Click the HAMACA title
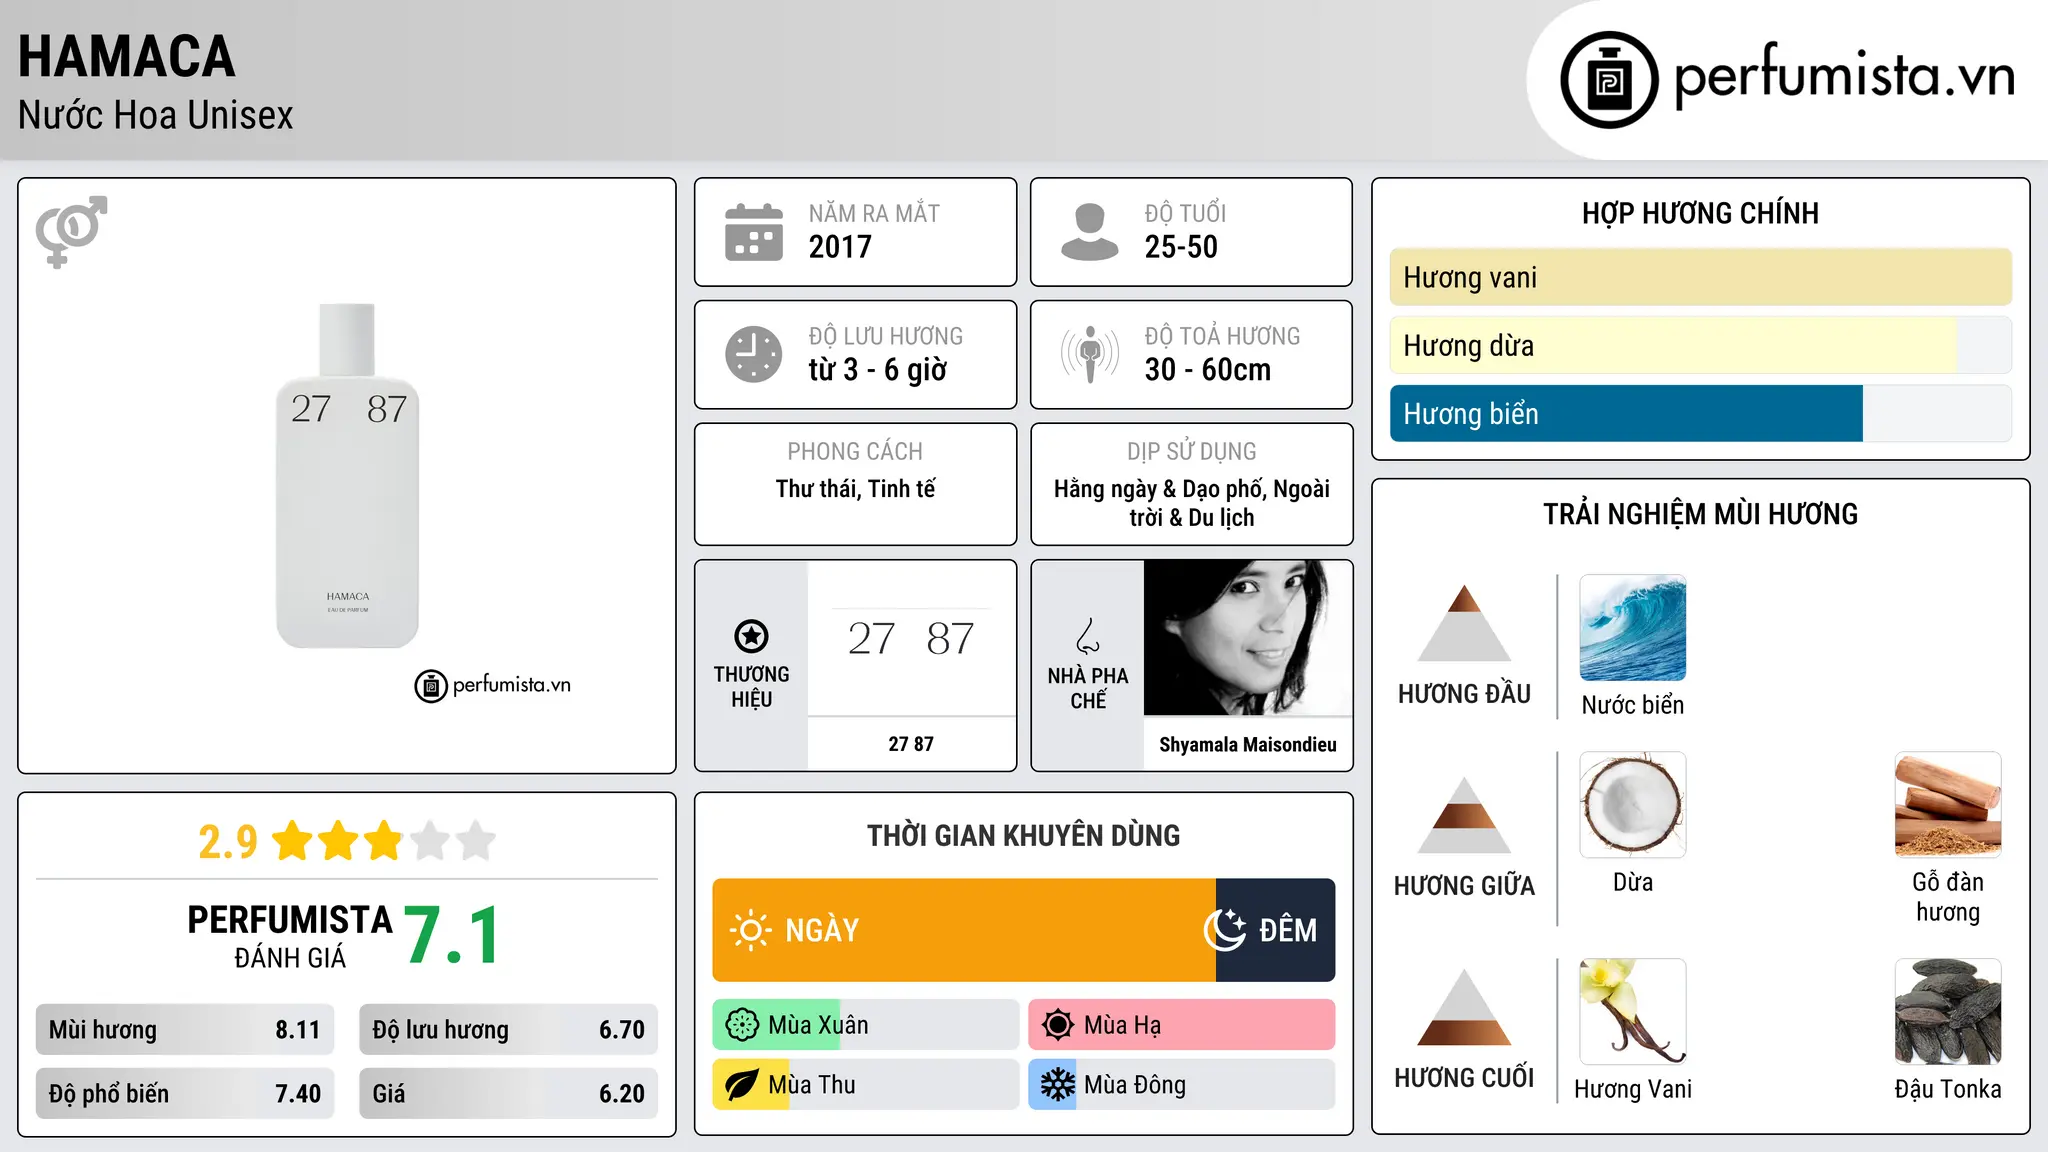This screenshot has width=2048, height=1152. tap(127, 56)
